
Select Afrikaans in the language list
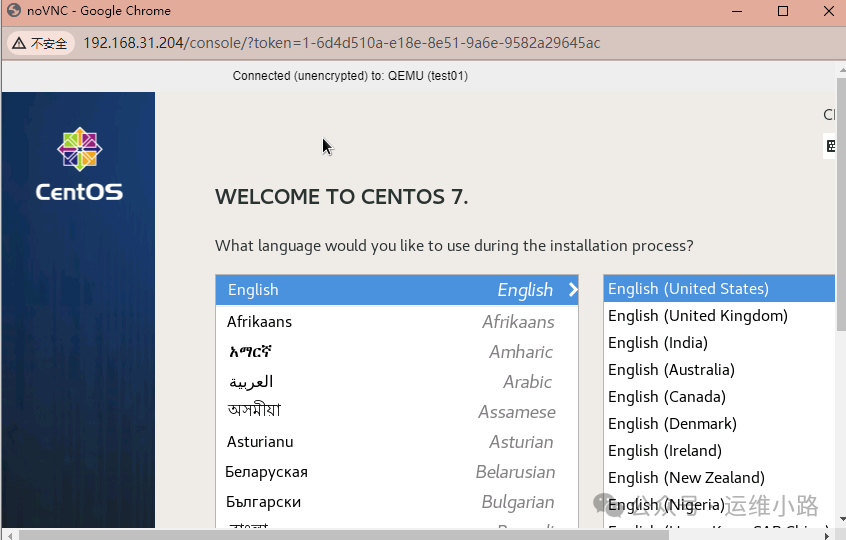[x=397, y=322]
